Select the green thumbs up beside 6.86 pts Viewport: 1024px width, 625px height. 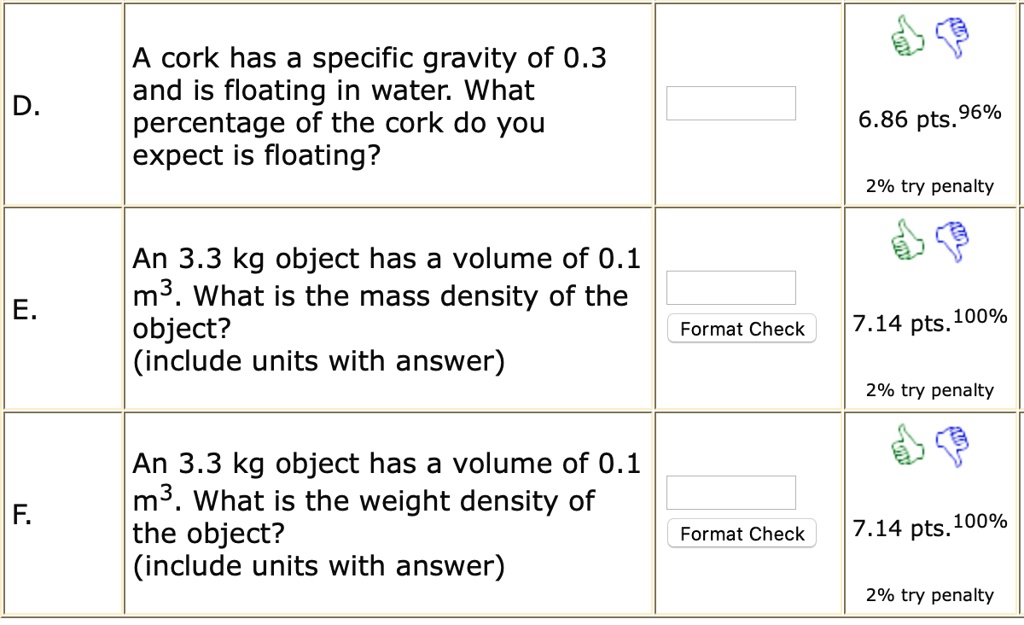point(906,36)
